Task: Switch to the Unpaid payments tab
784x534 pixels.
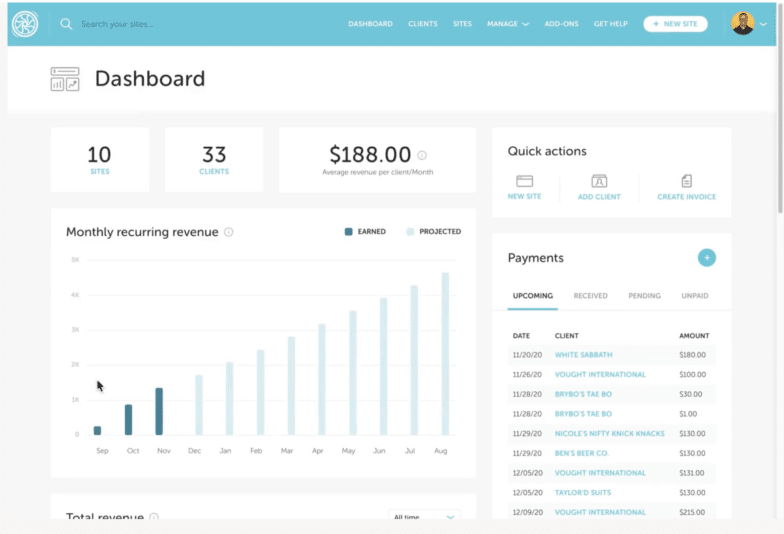Action: 695,296
